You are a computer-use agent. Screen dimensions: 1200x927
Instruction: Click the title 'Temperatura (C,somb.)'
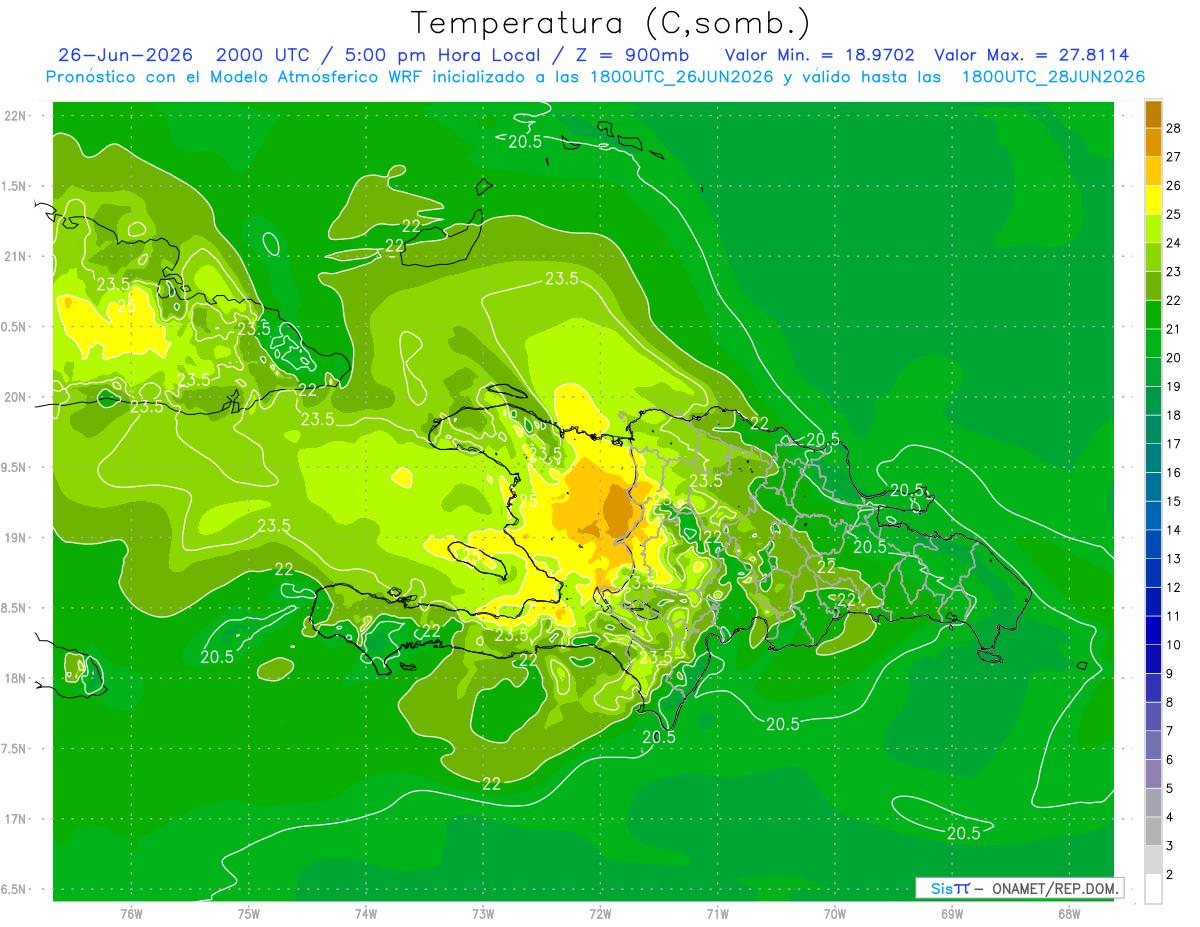tap(611, 23)
